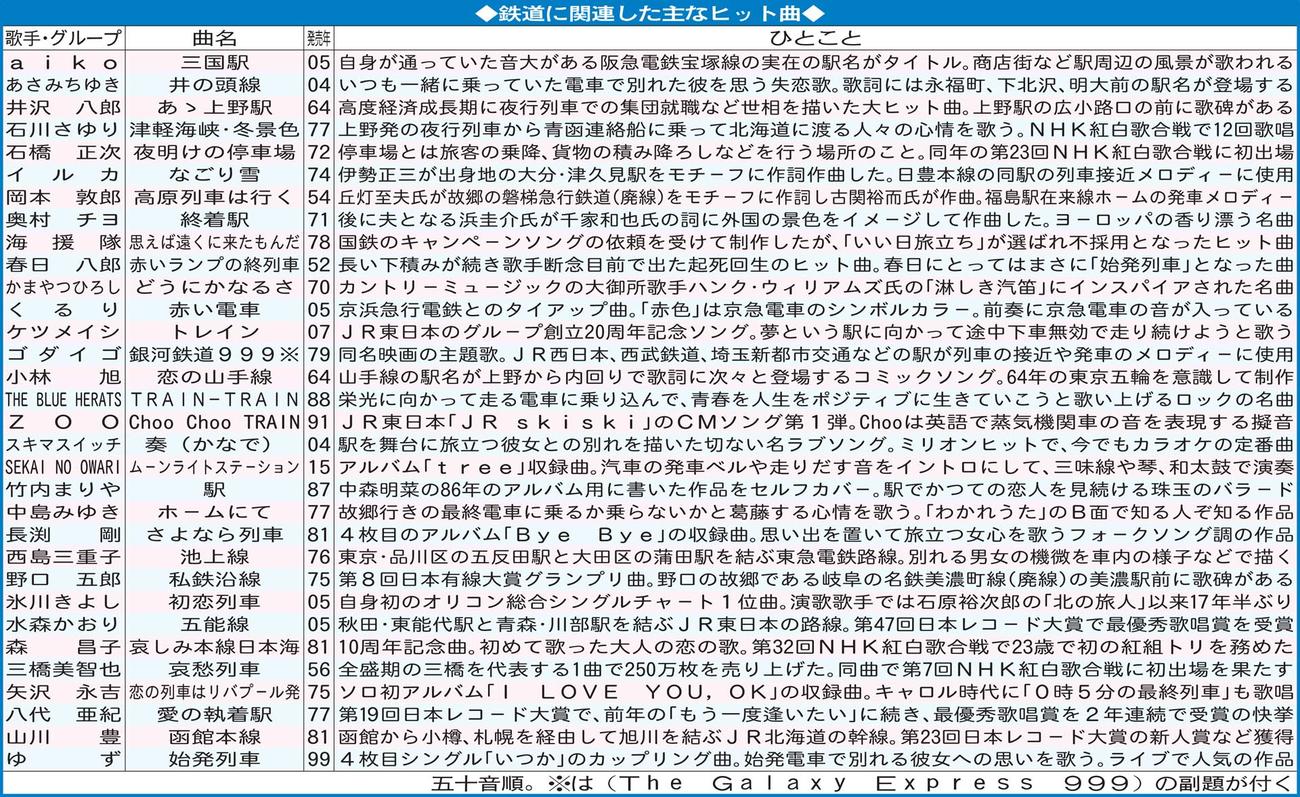Select song title 五能線
Screen dimensions: 1300x797
[214, 624]
